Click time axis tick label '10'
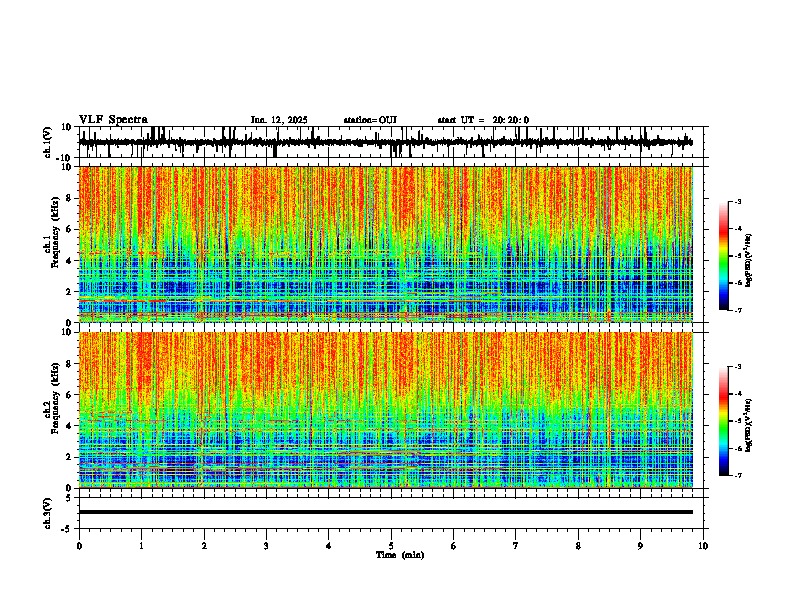792x612 pixels. coord(703,546)
